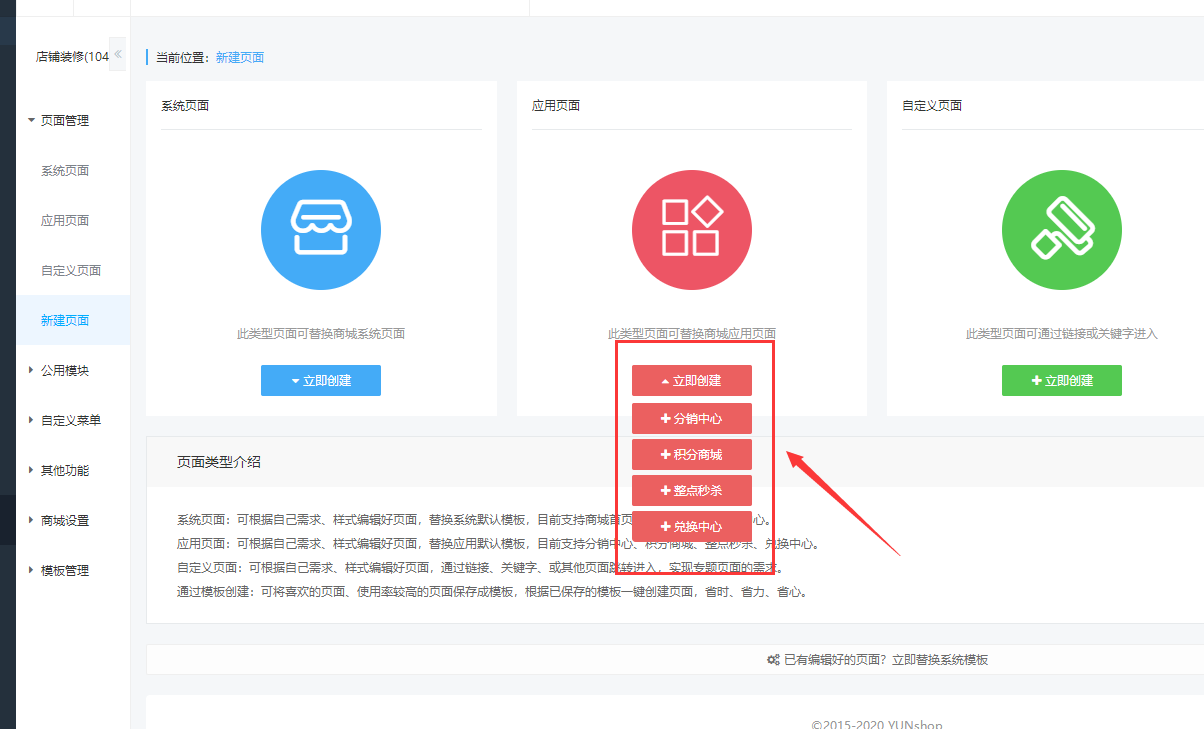Click the 店铺装修 sidebar title

click(72, 57)
